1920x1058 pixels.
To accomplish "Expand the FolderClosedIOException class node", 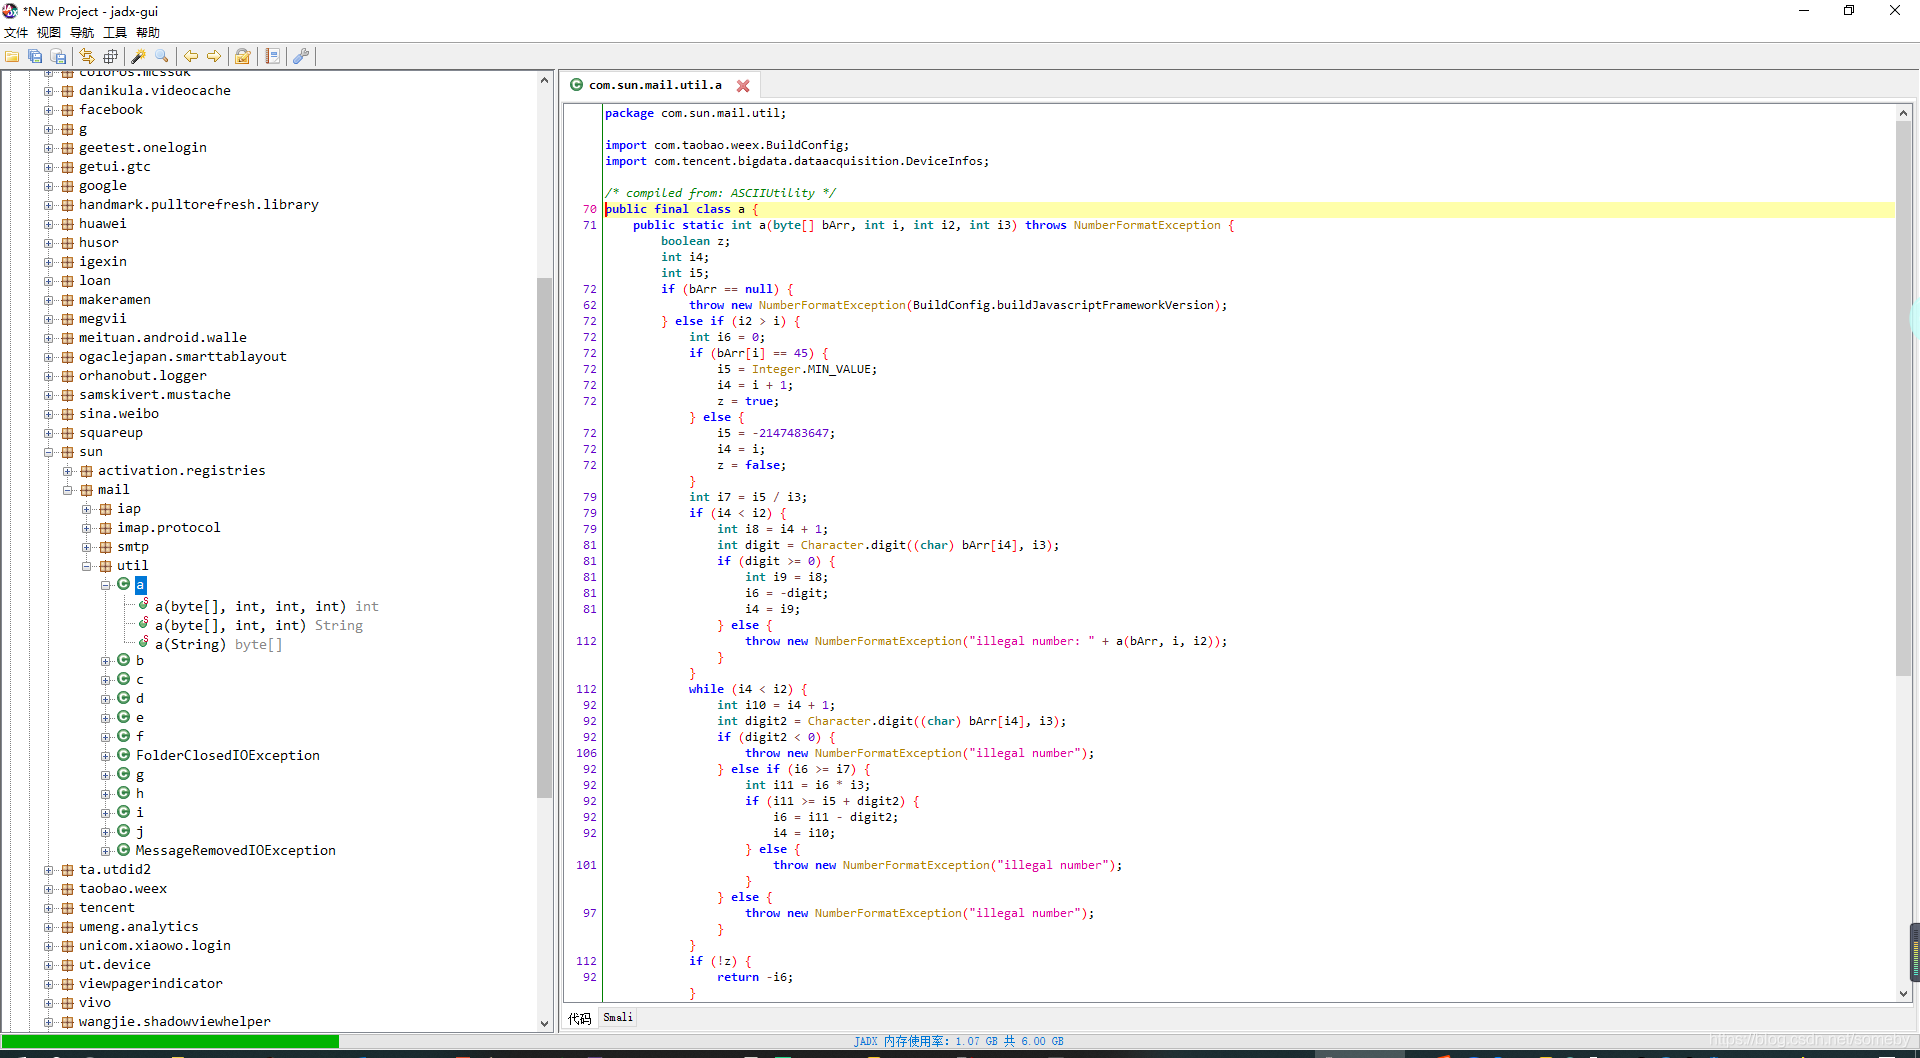I will [x=105, y=756].
